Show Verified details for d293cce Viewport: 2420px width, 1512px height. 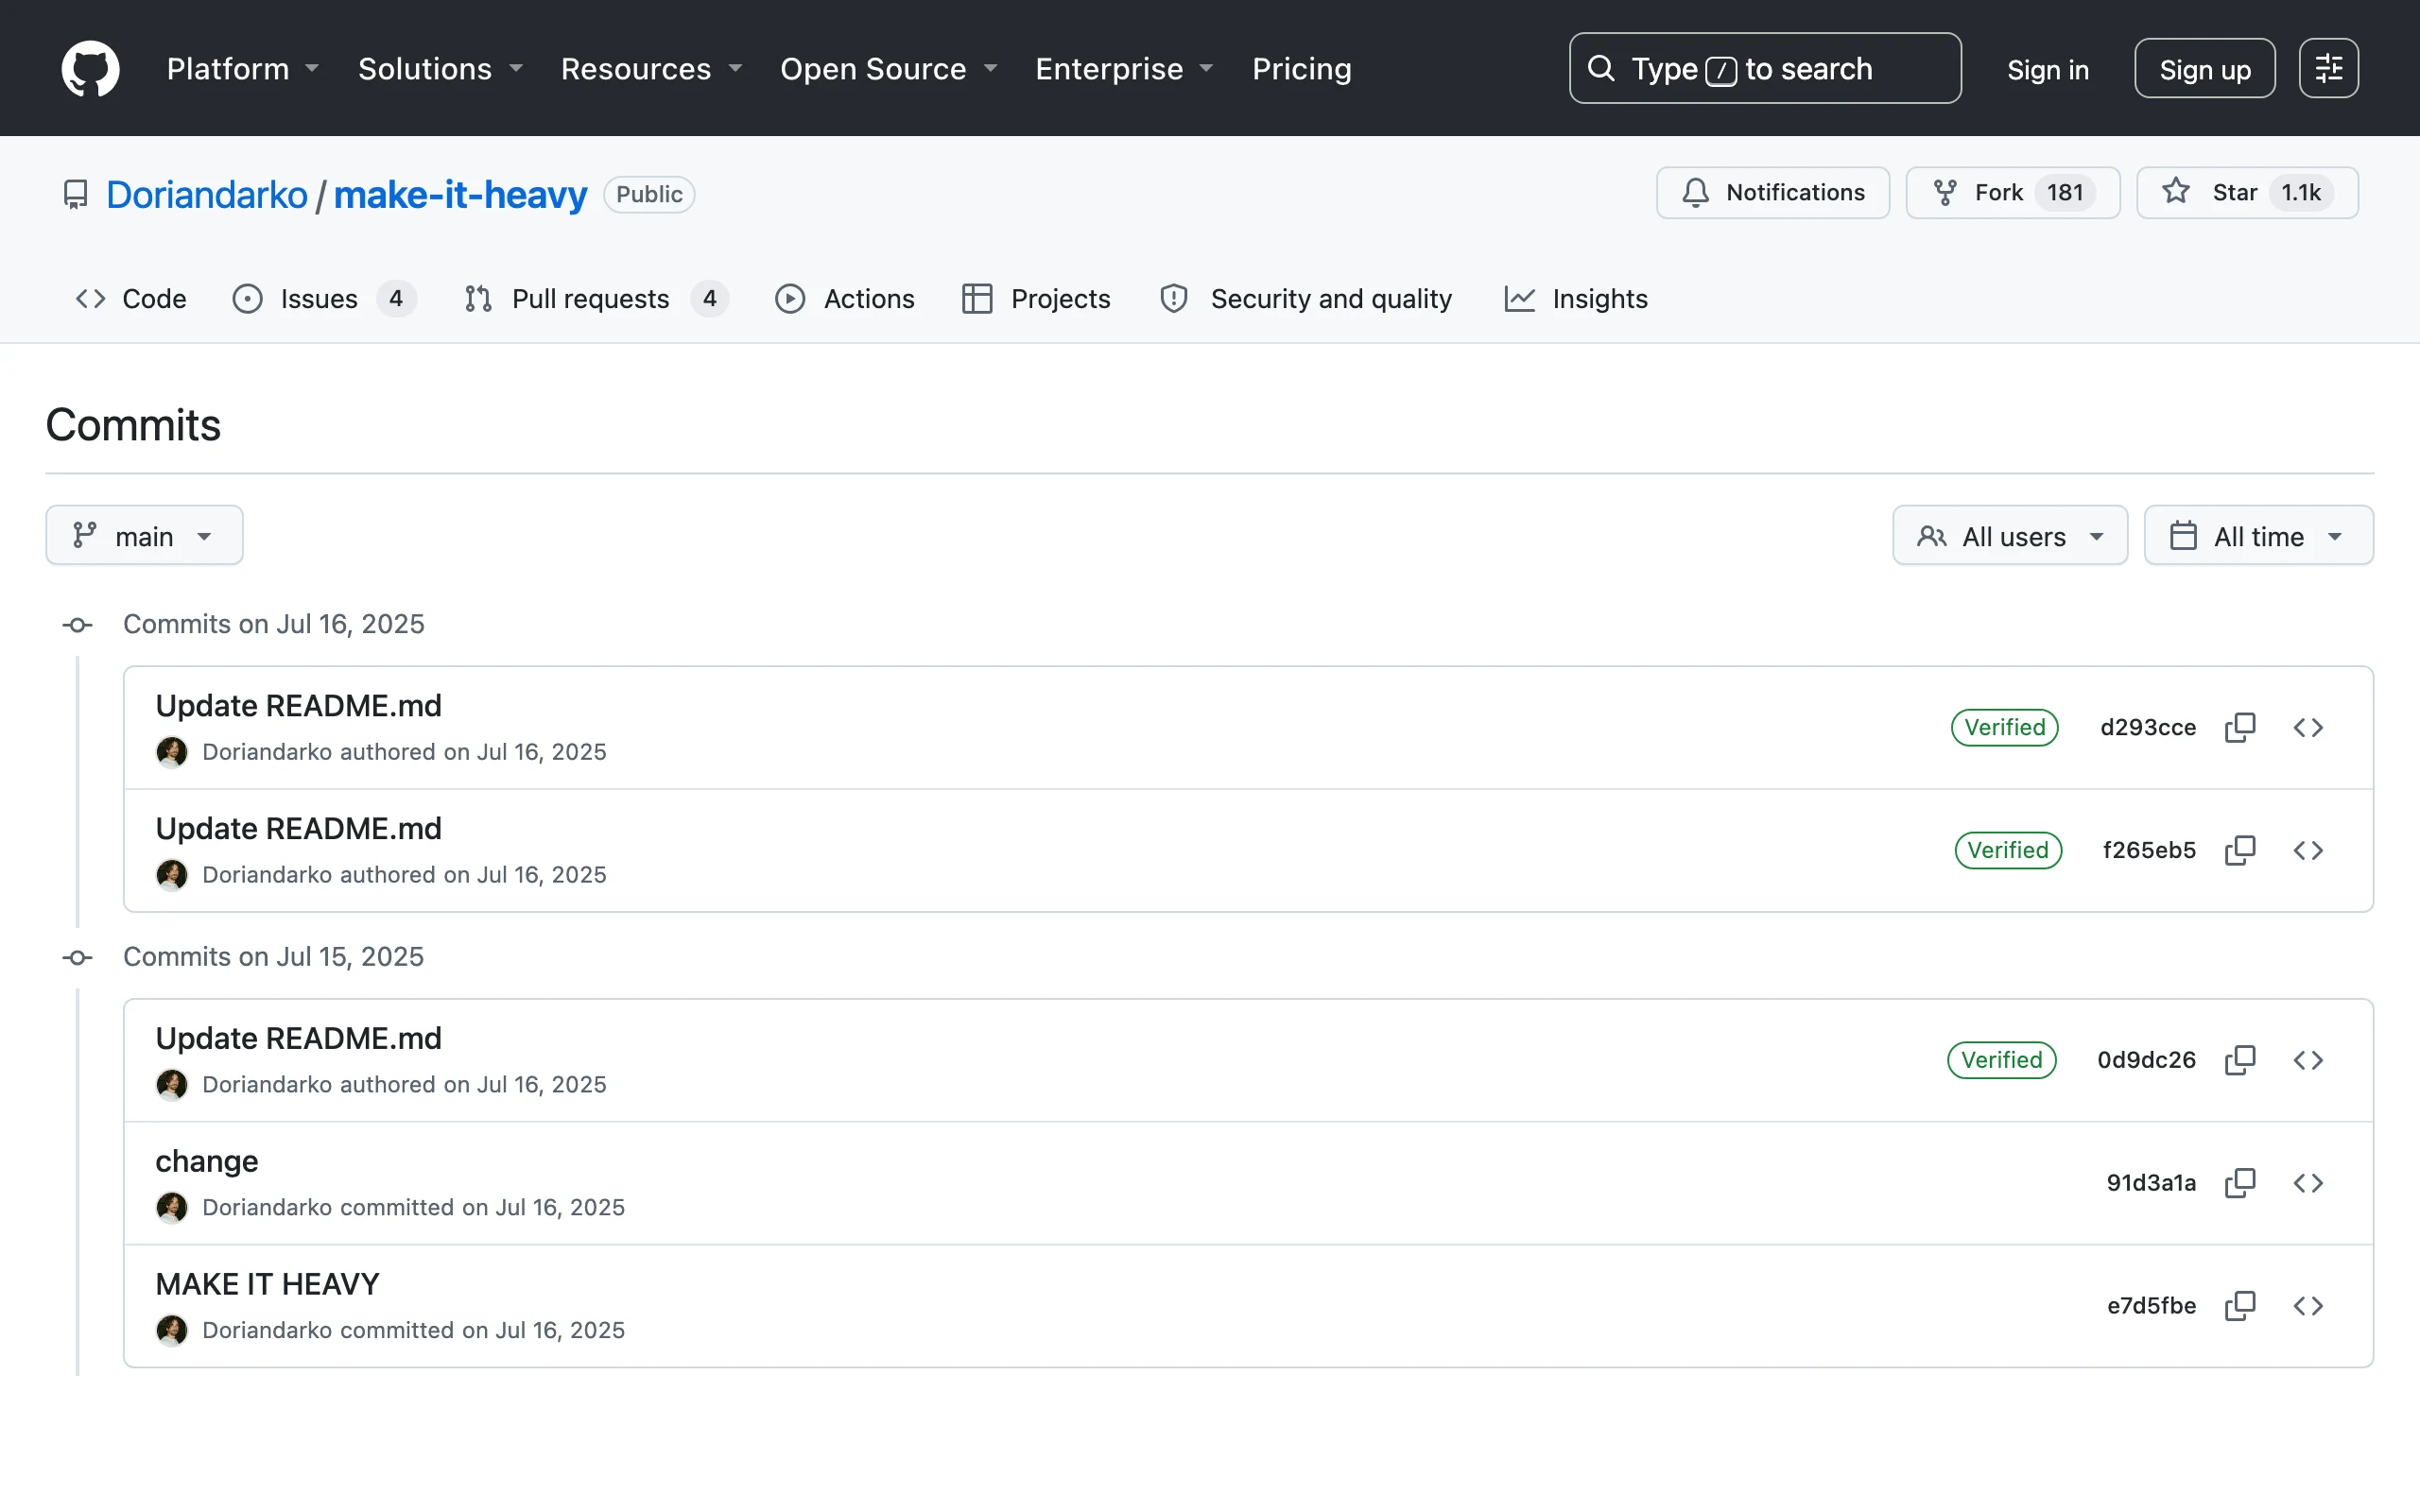pos(2004,727)
